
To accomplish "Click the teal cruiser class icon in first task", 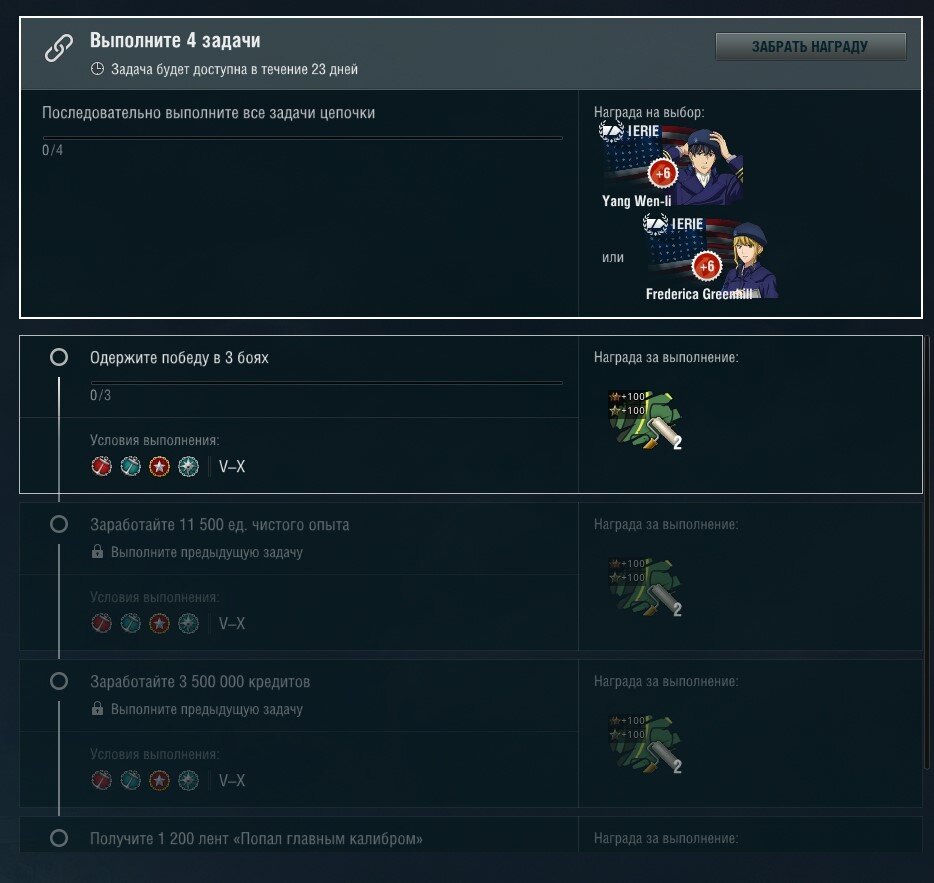I will (x=130, y=466).
